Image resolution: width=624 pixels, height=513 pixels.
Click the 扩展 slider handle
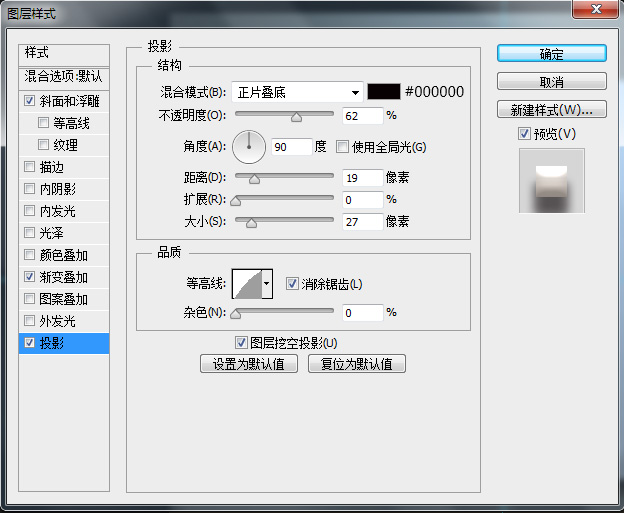(x=236, y=201)
